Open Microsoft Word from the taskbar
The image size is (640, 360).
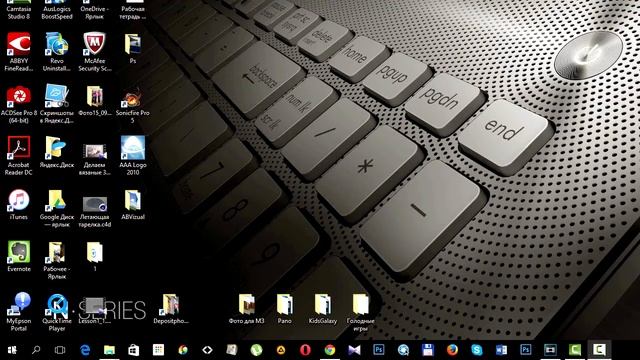(x=501, y=350)
